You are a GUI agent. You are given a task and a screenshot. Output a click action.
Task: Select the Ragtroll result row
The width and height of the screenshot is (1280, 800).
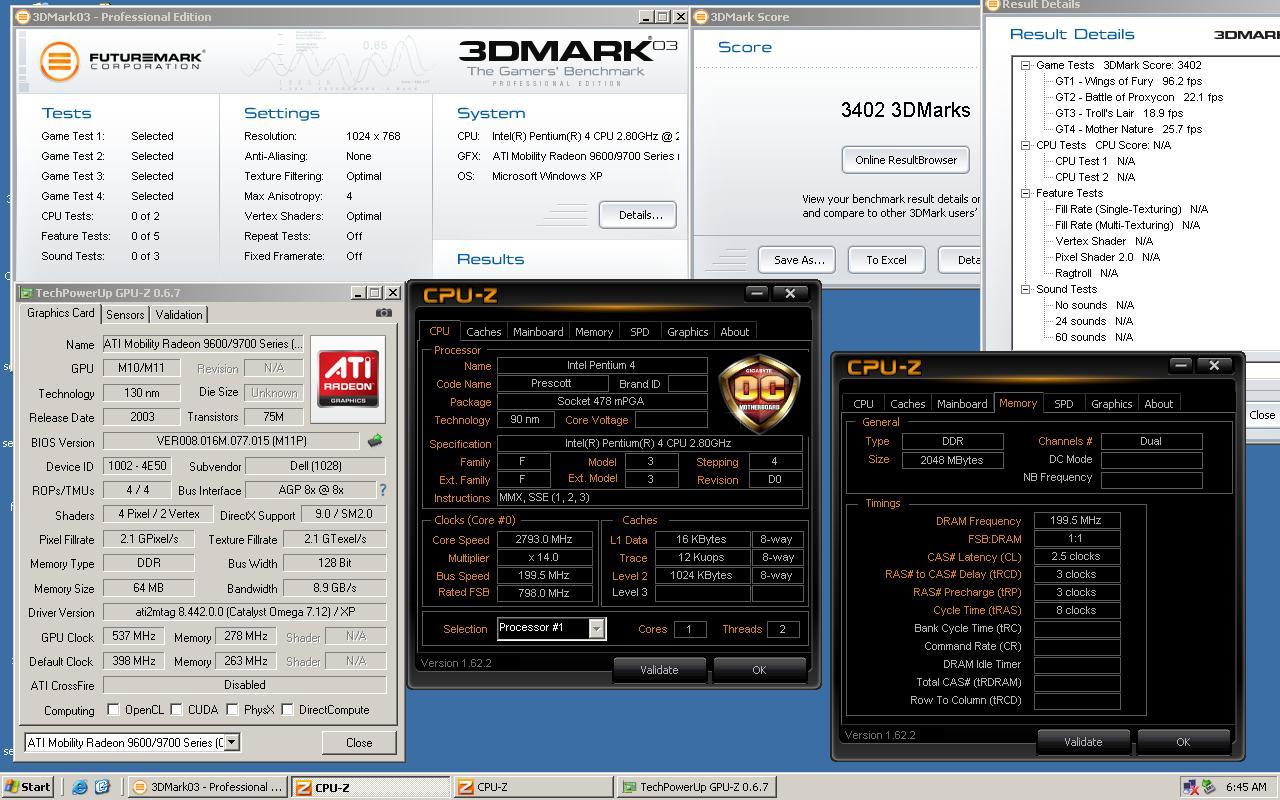(x=1086, y=273)
